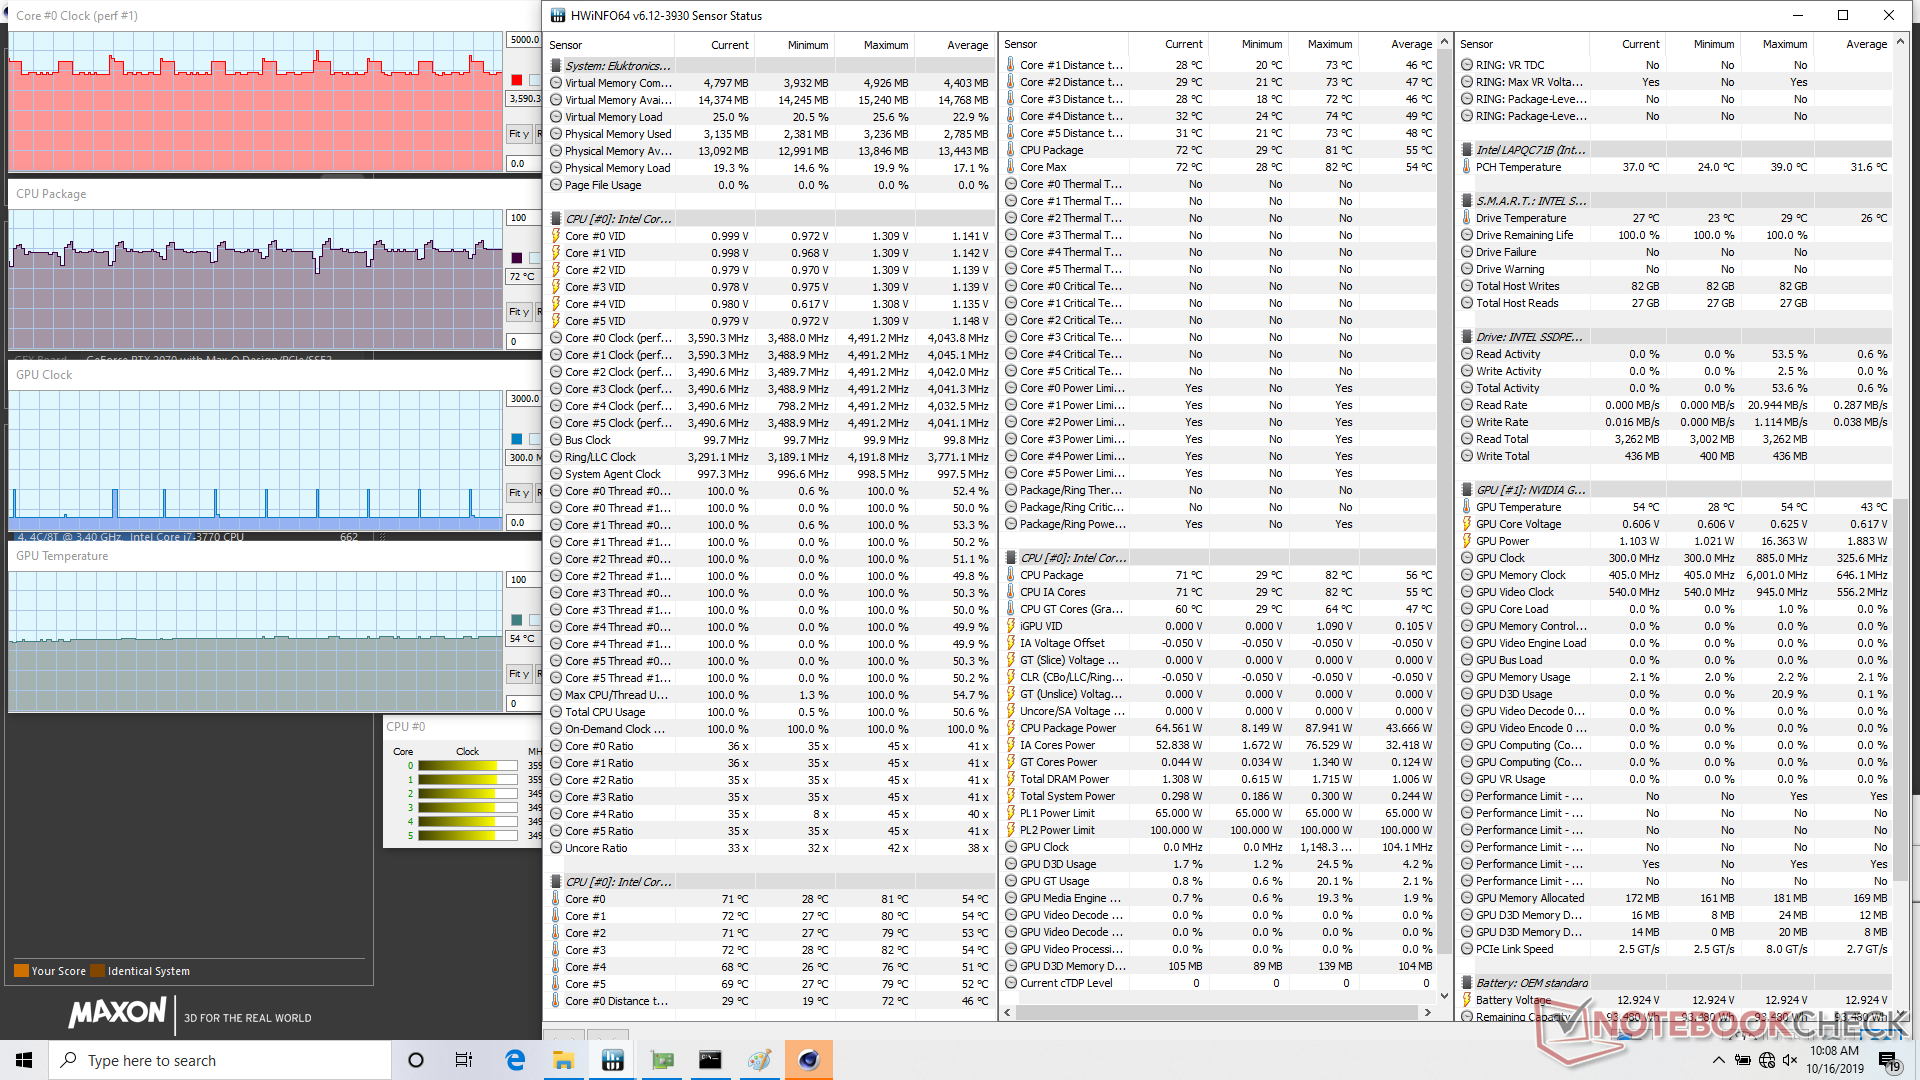Click the Intel LAPQC71B group icon

coord(1467,150)
